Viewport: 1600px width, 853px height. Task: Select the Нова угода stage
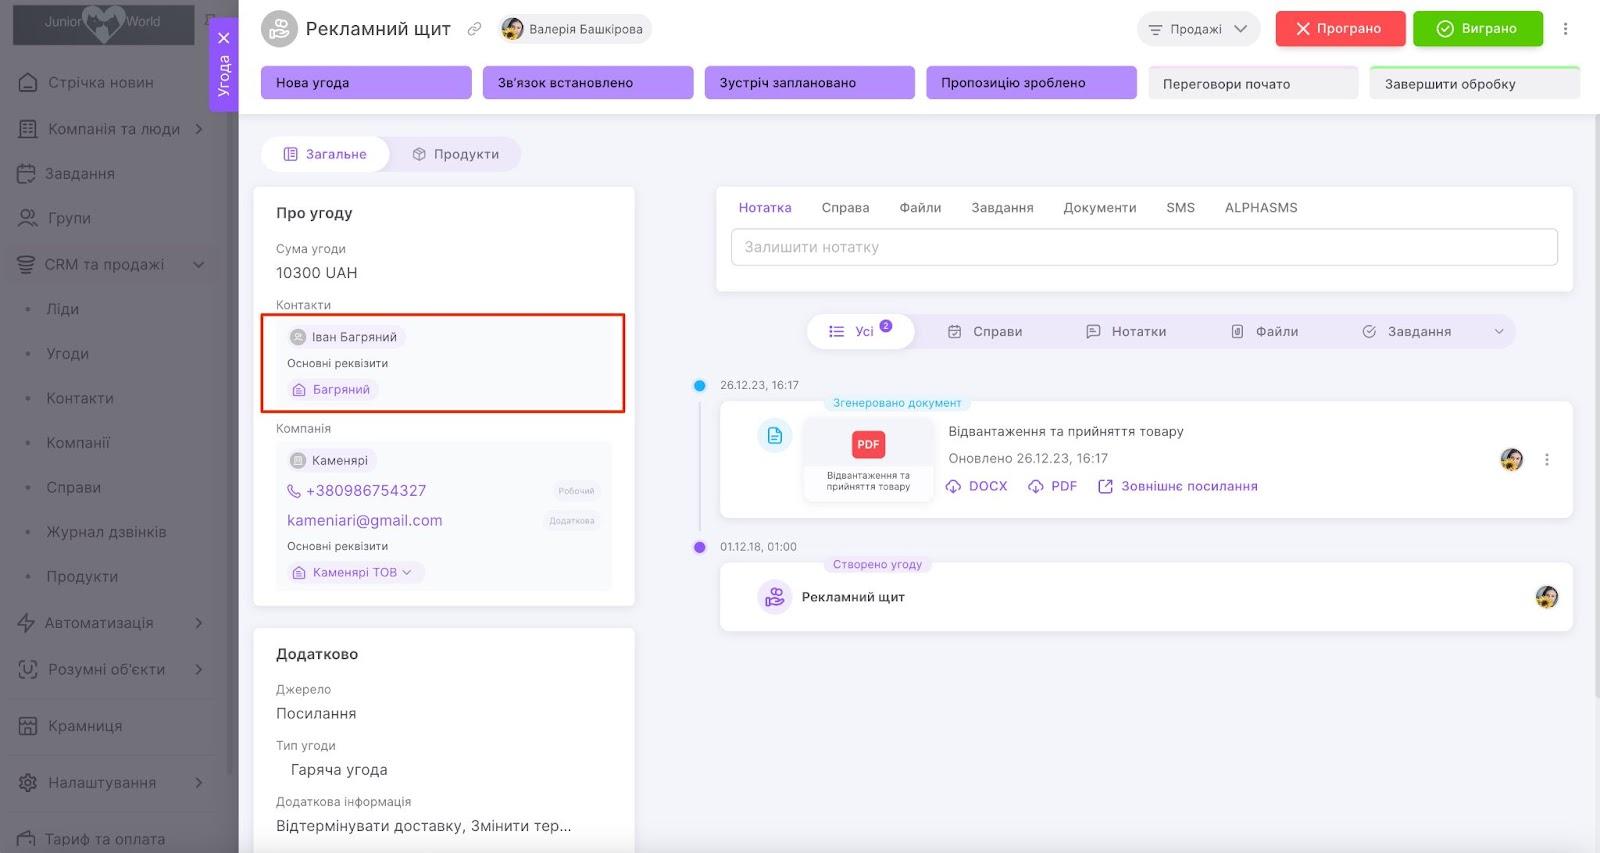tap(366, 83)
